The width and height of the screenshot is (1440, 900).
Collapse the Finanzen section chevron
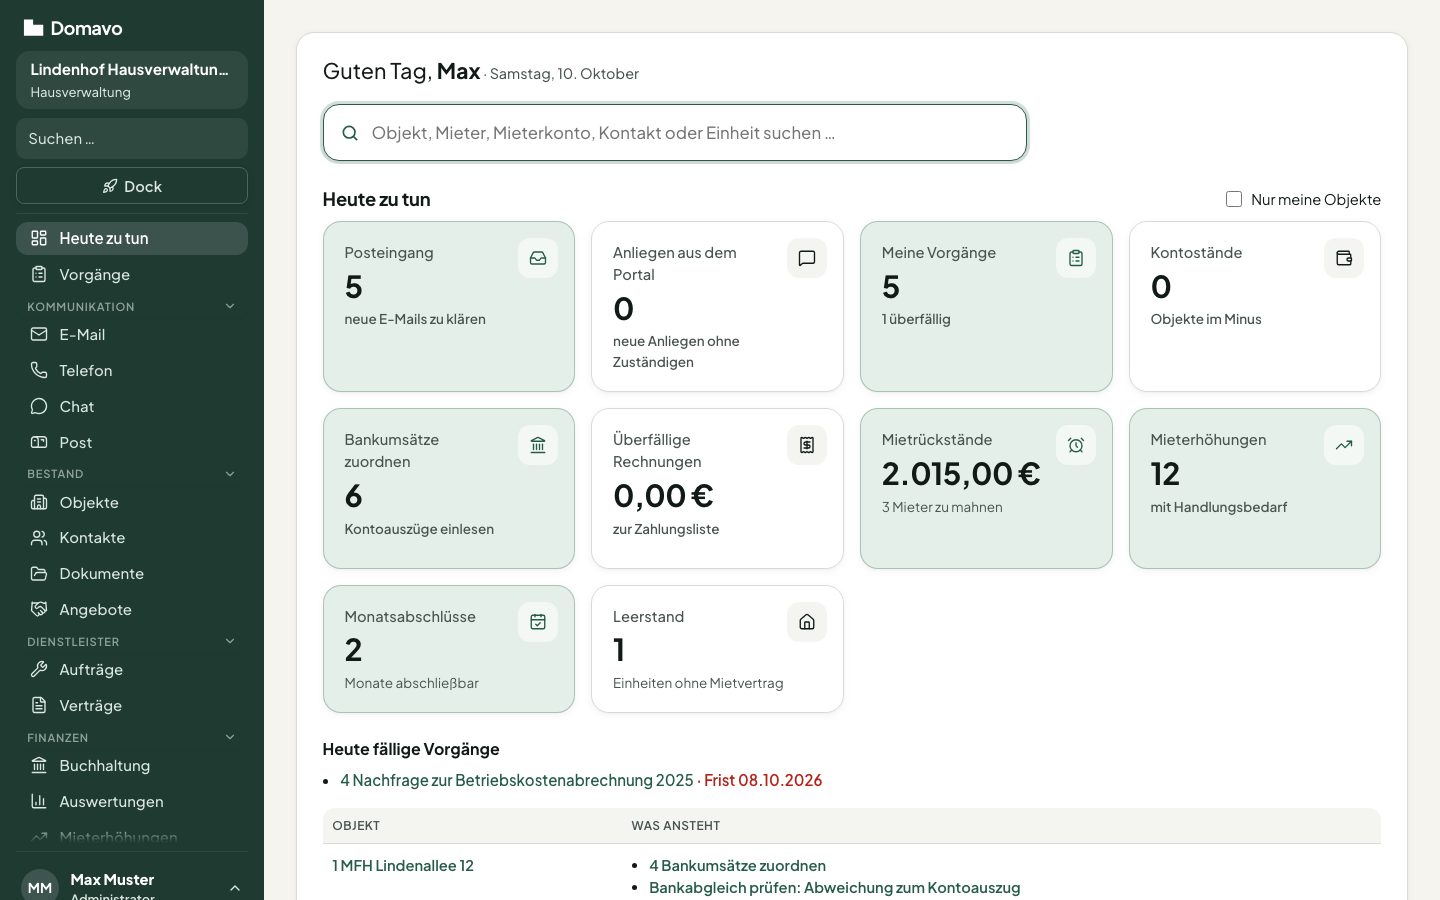230,737
